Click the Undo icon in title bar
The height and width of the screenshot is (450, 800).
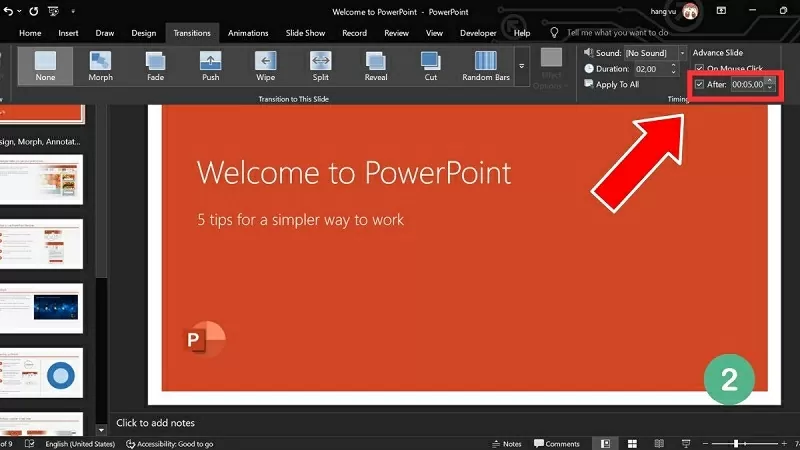[x=7, y=11]
